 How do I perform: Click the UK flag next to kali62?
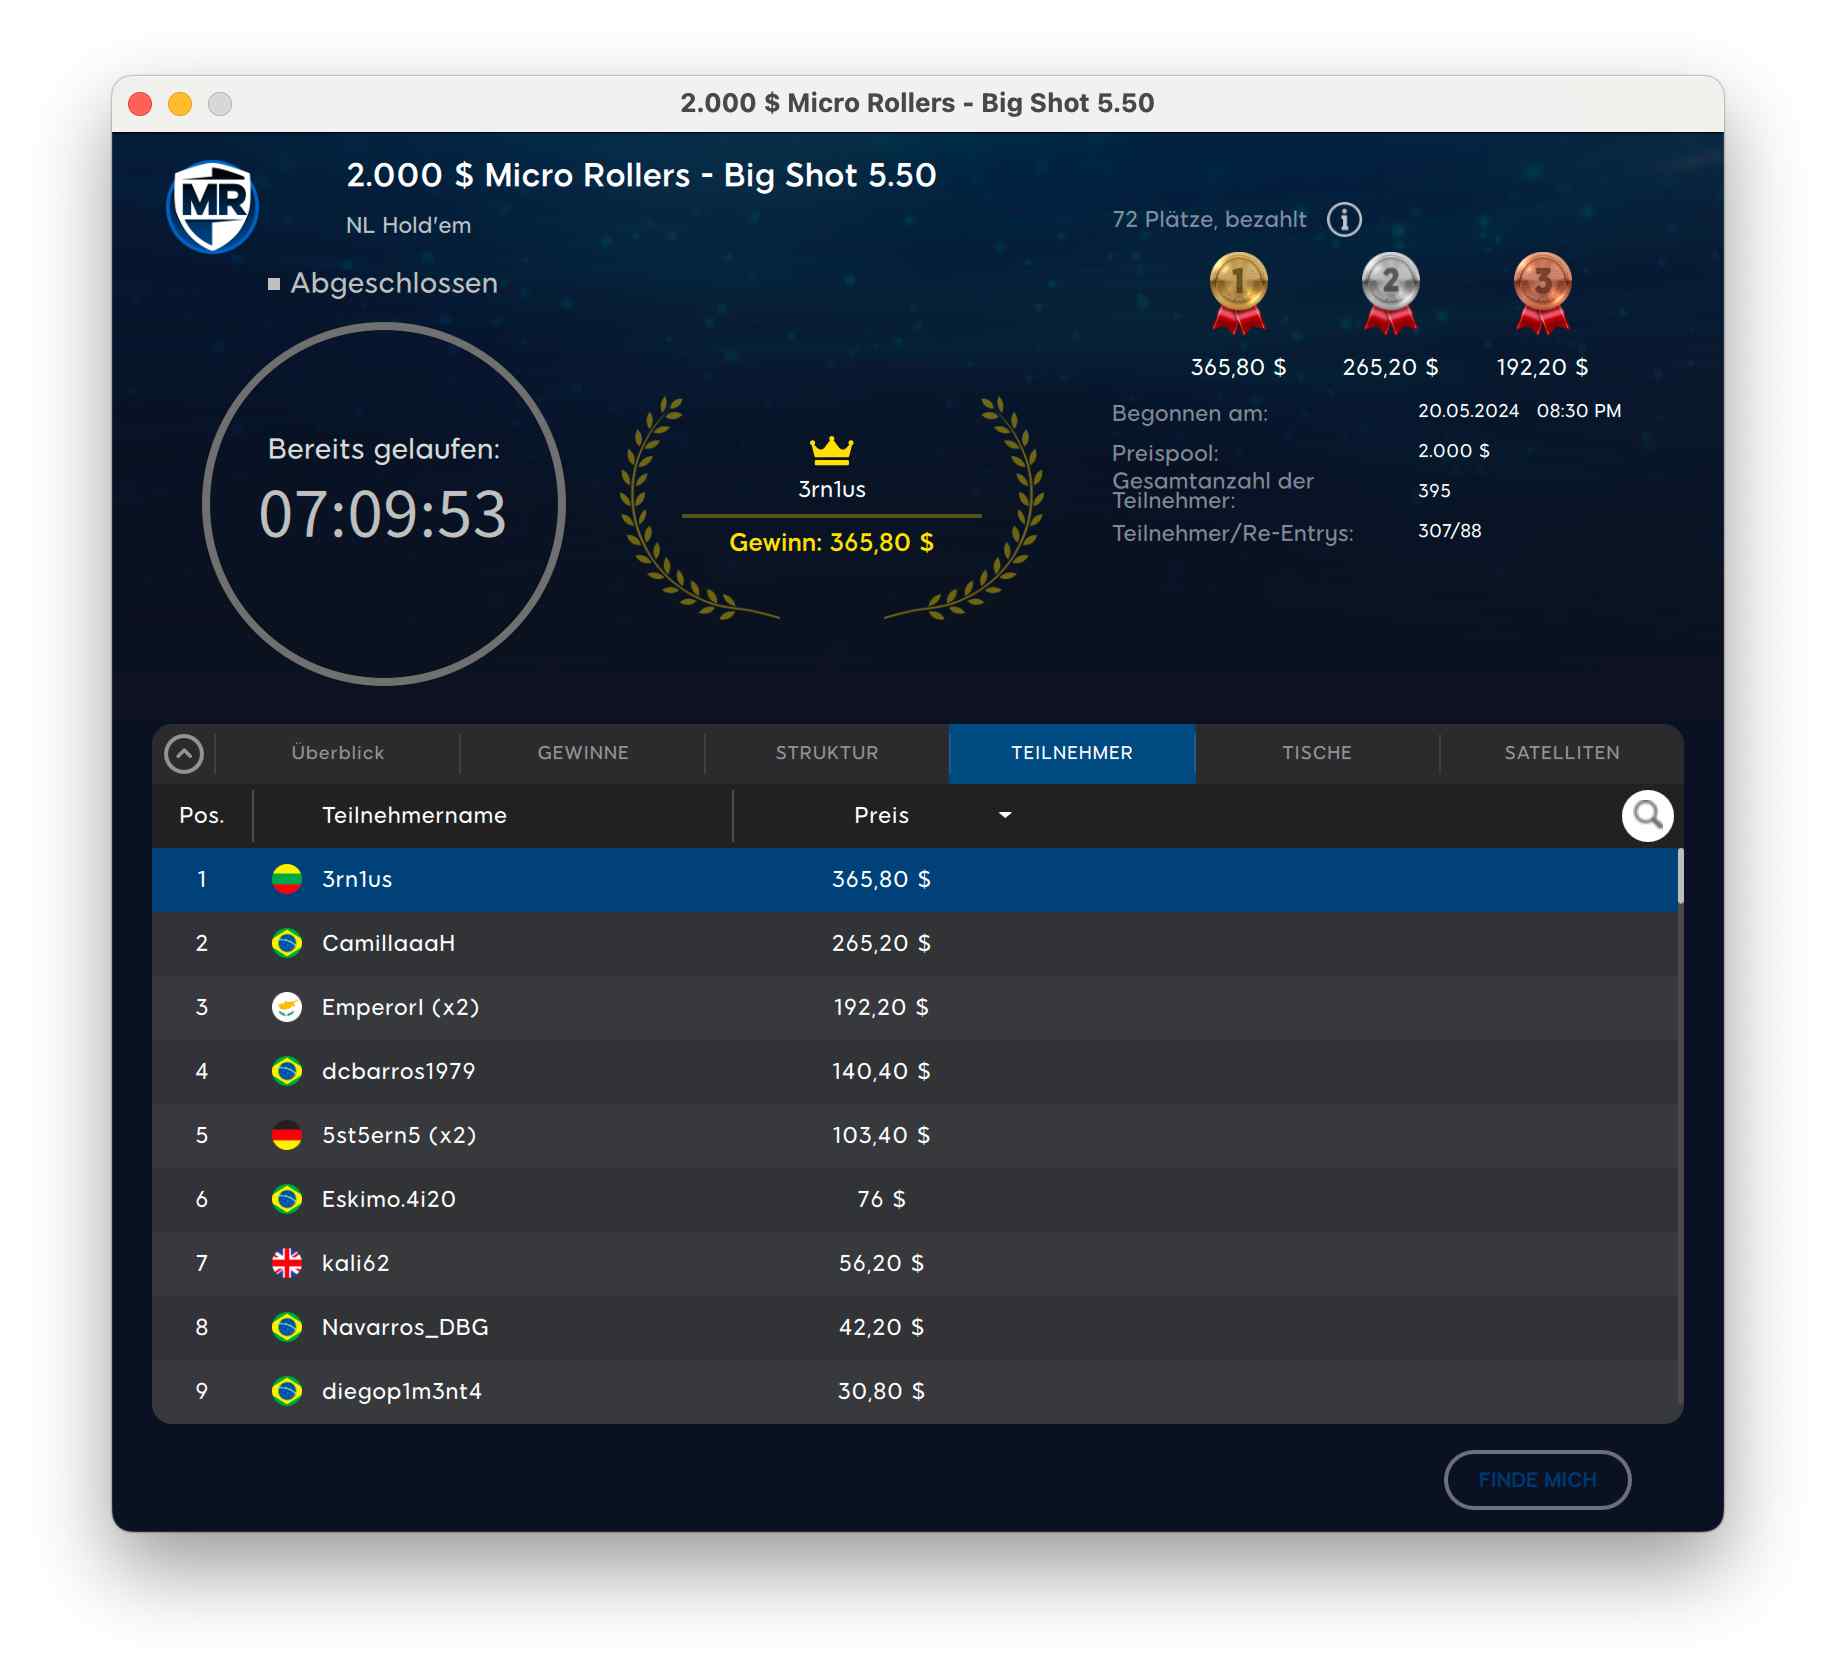pos(287,1263)
